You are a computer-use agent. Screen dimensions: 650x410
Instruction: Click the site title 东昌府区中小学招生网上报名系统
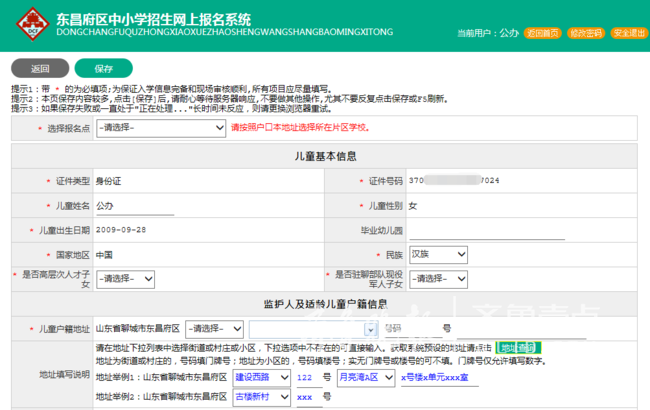tap(154, 19)
